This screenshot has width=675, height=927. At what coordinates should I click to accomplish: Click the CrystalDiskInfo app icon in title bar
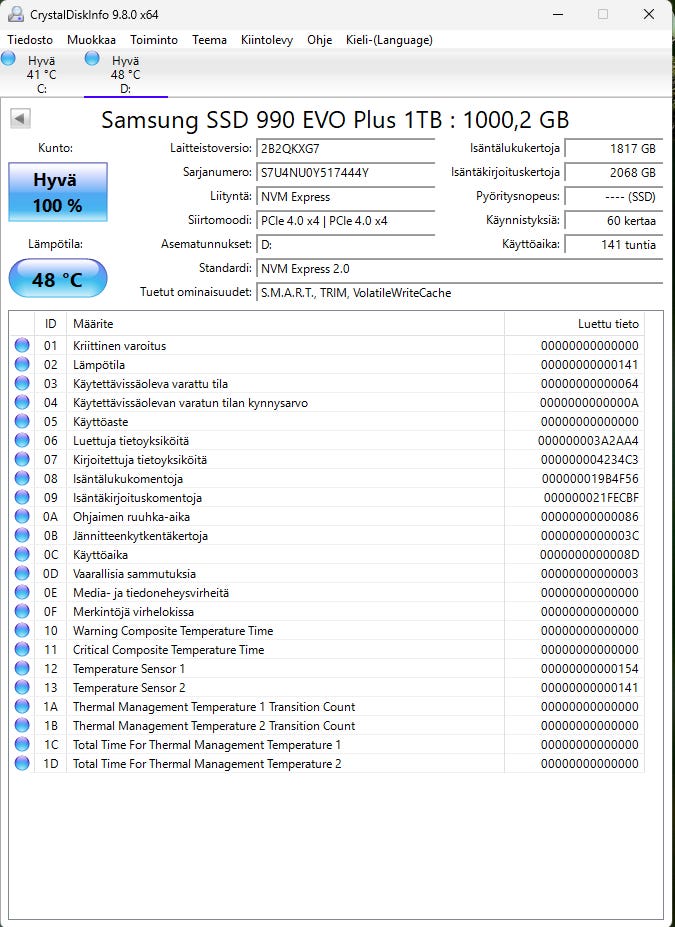16,14
